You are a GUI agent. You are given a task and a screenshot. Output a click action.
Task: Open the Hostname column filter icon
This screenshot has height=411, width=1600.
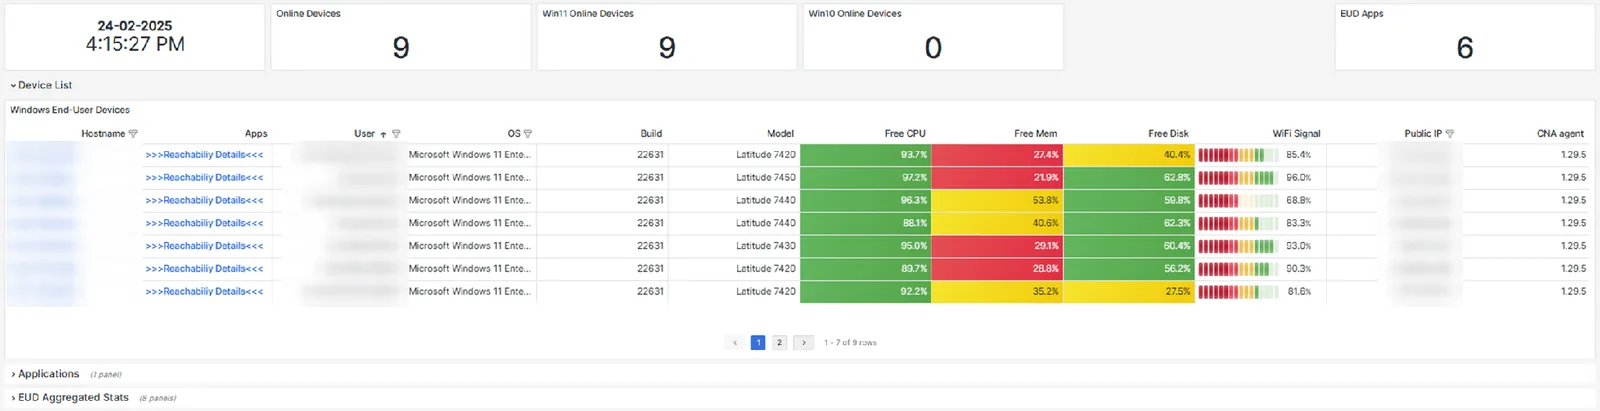(133, 134)
